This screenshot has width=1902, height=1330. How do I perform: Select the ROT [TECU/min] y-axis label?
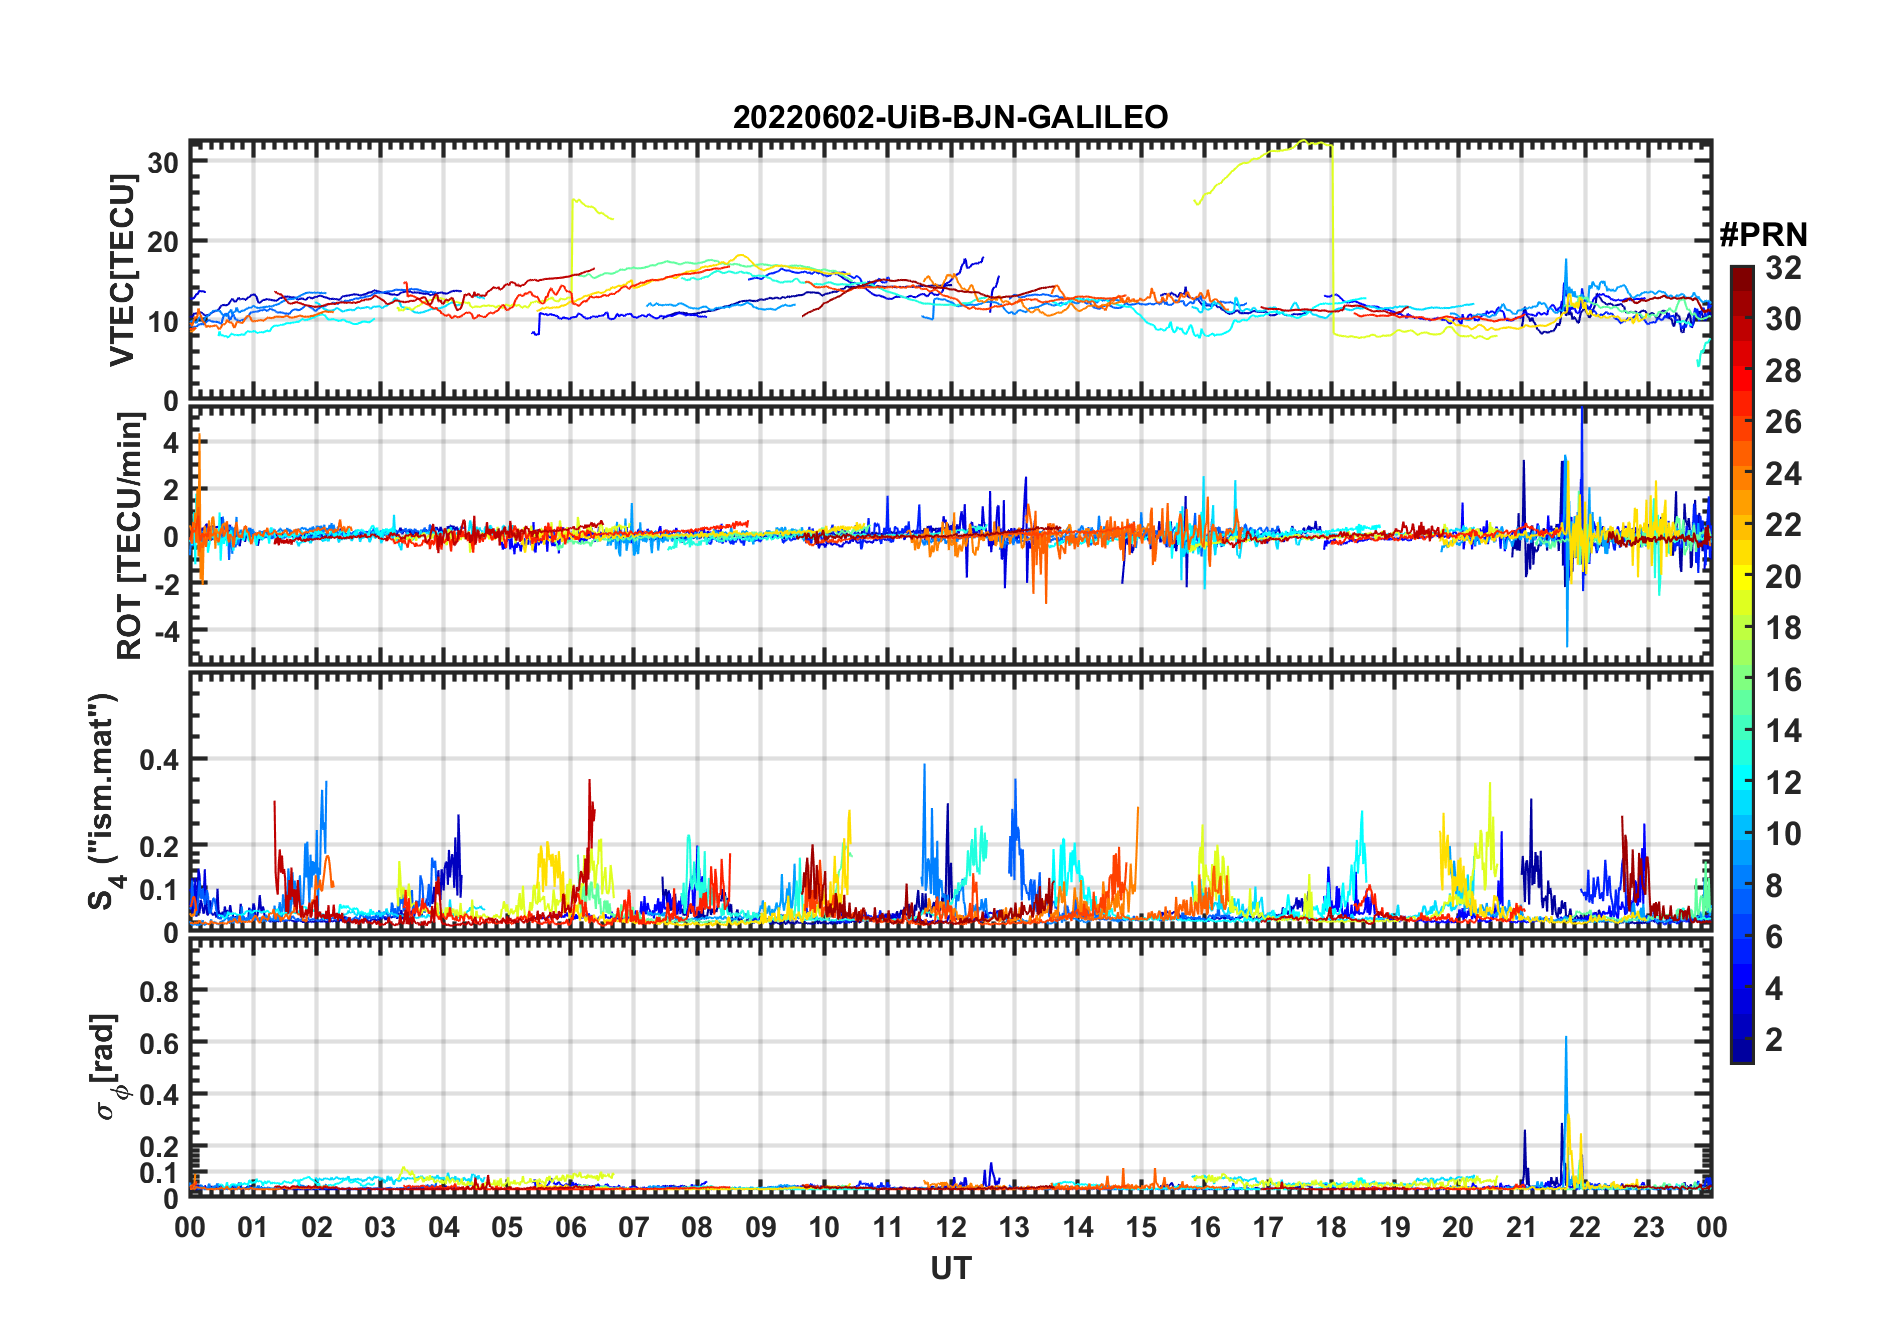tap(129, 536)
